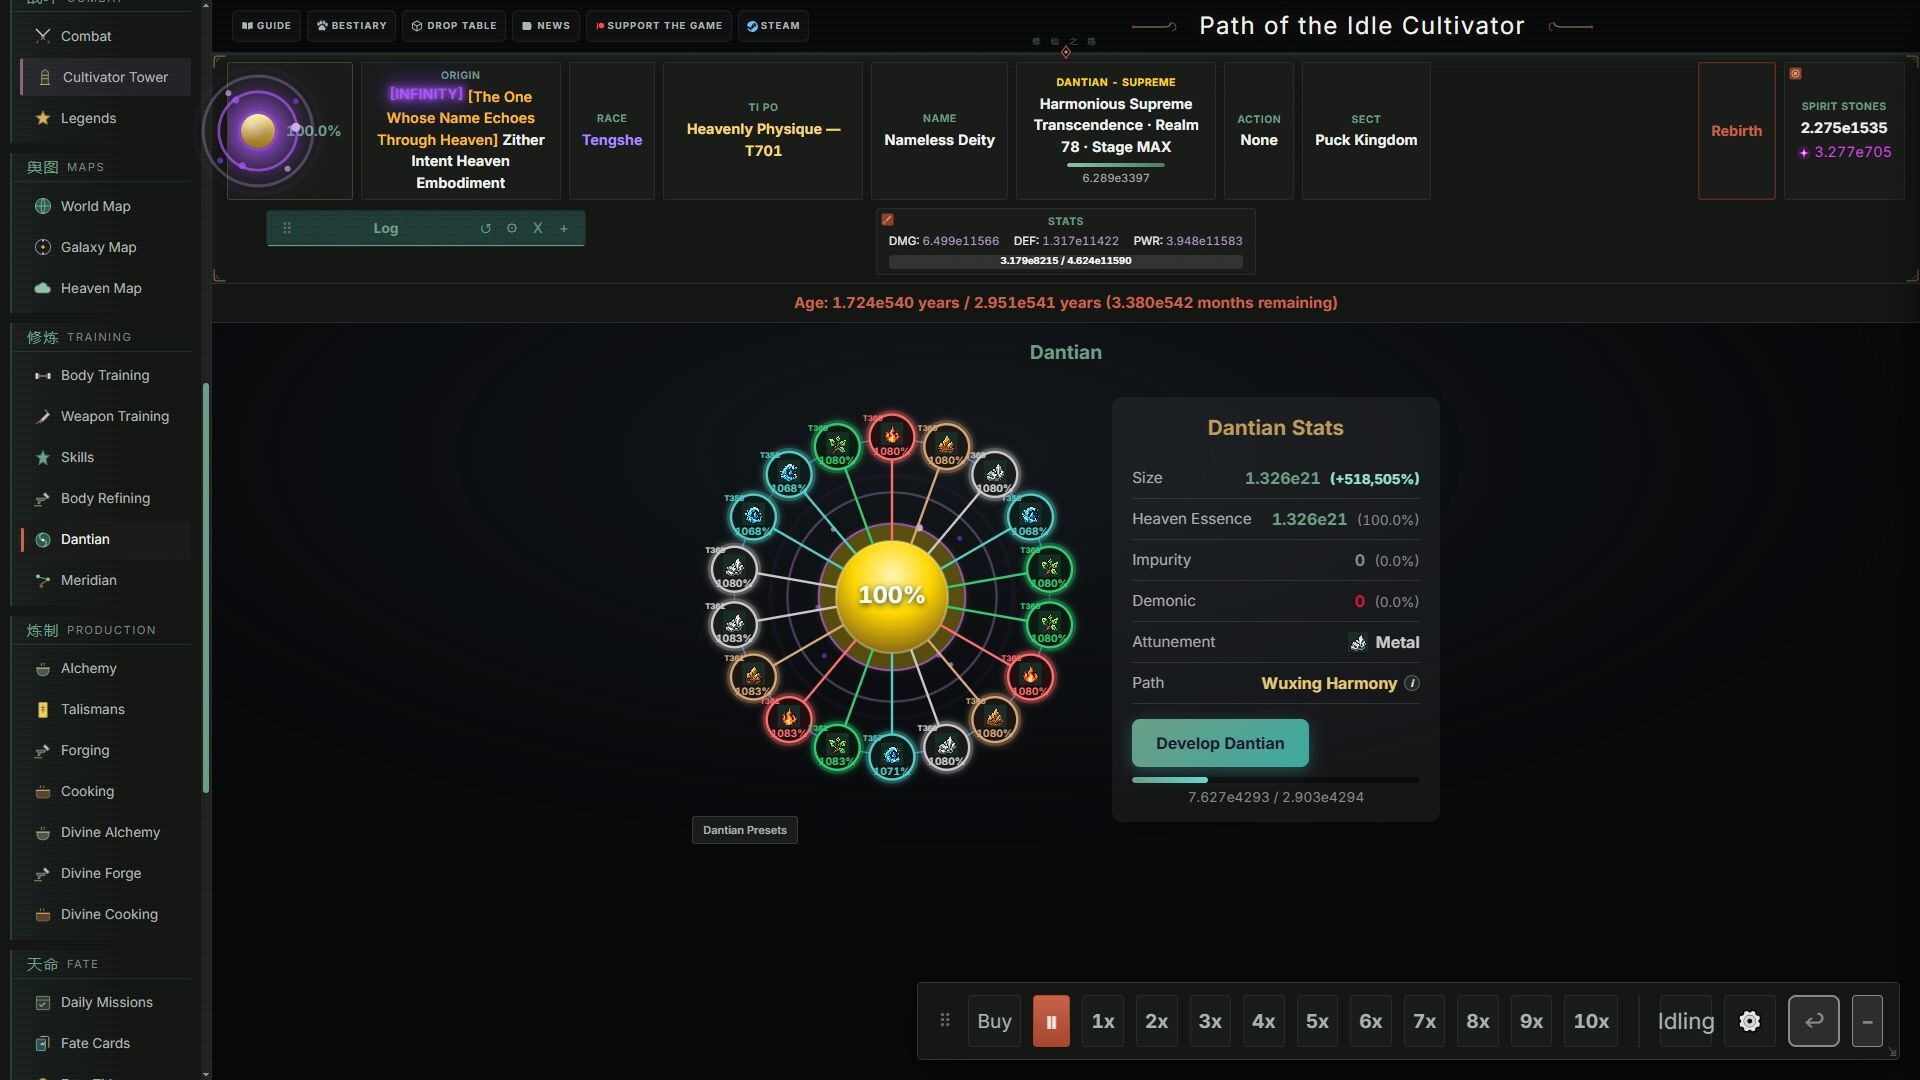Click the speed bar drag handle

coord(945,1021)
